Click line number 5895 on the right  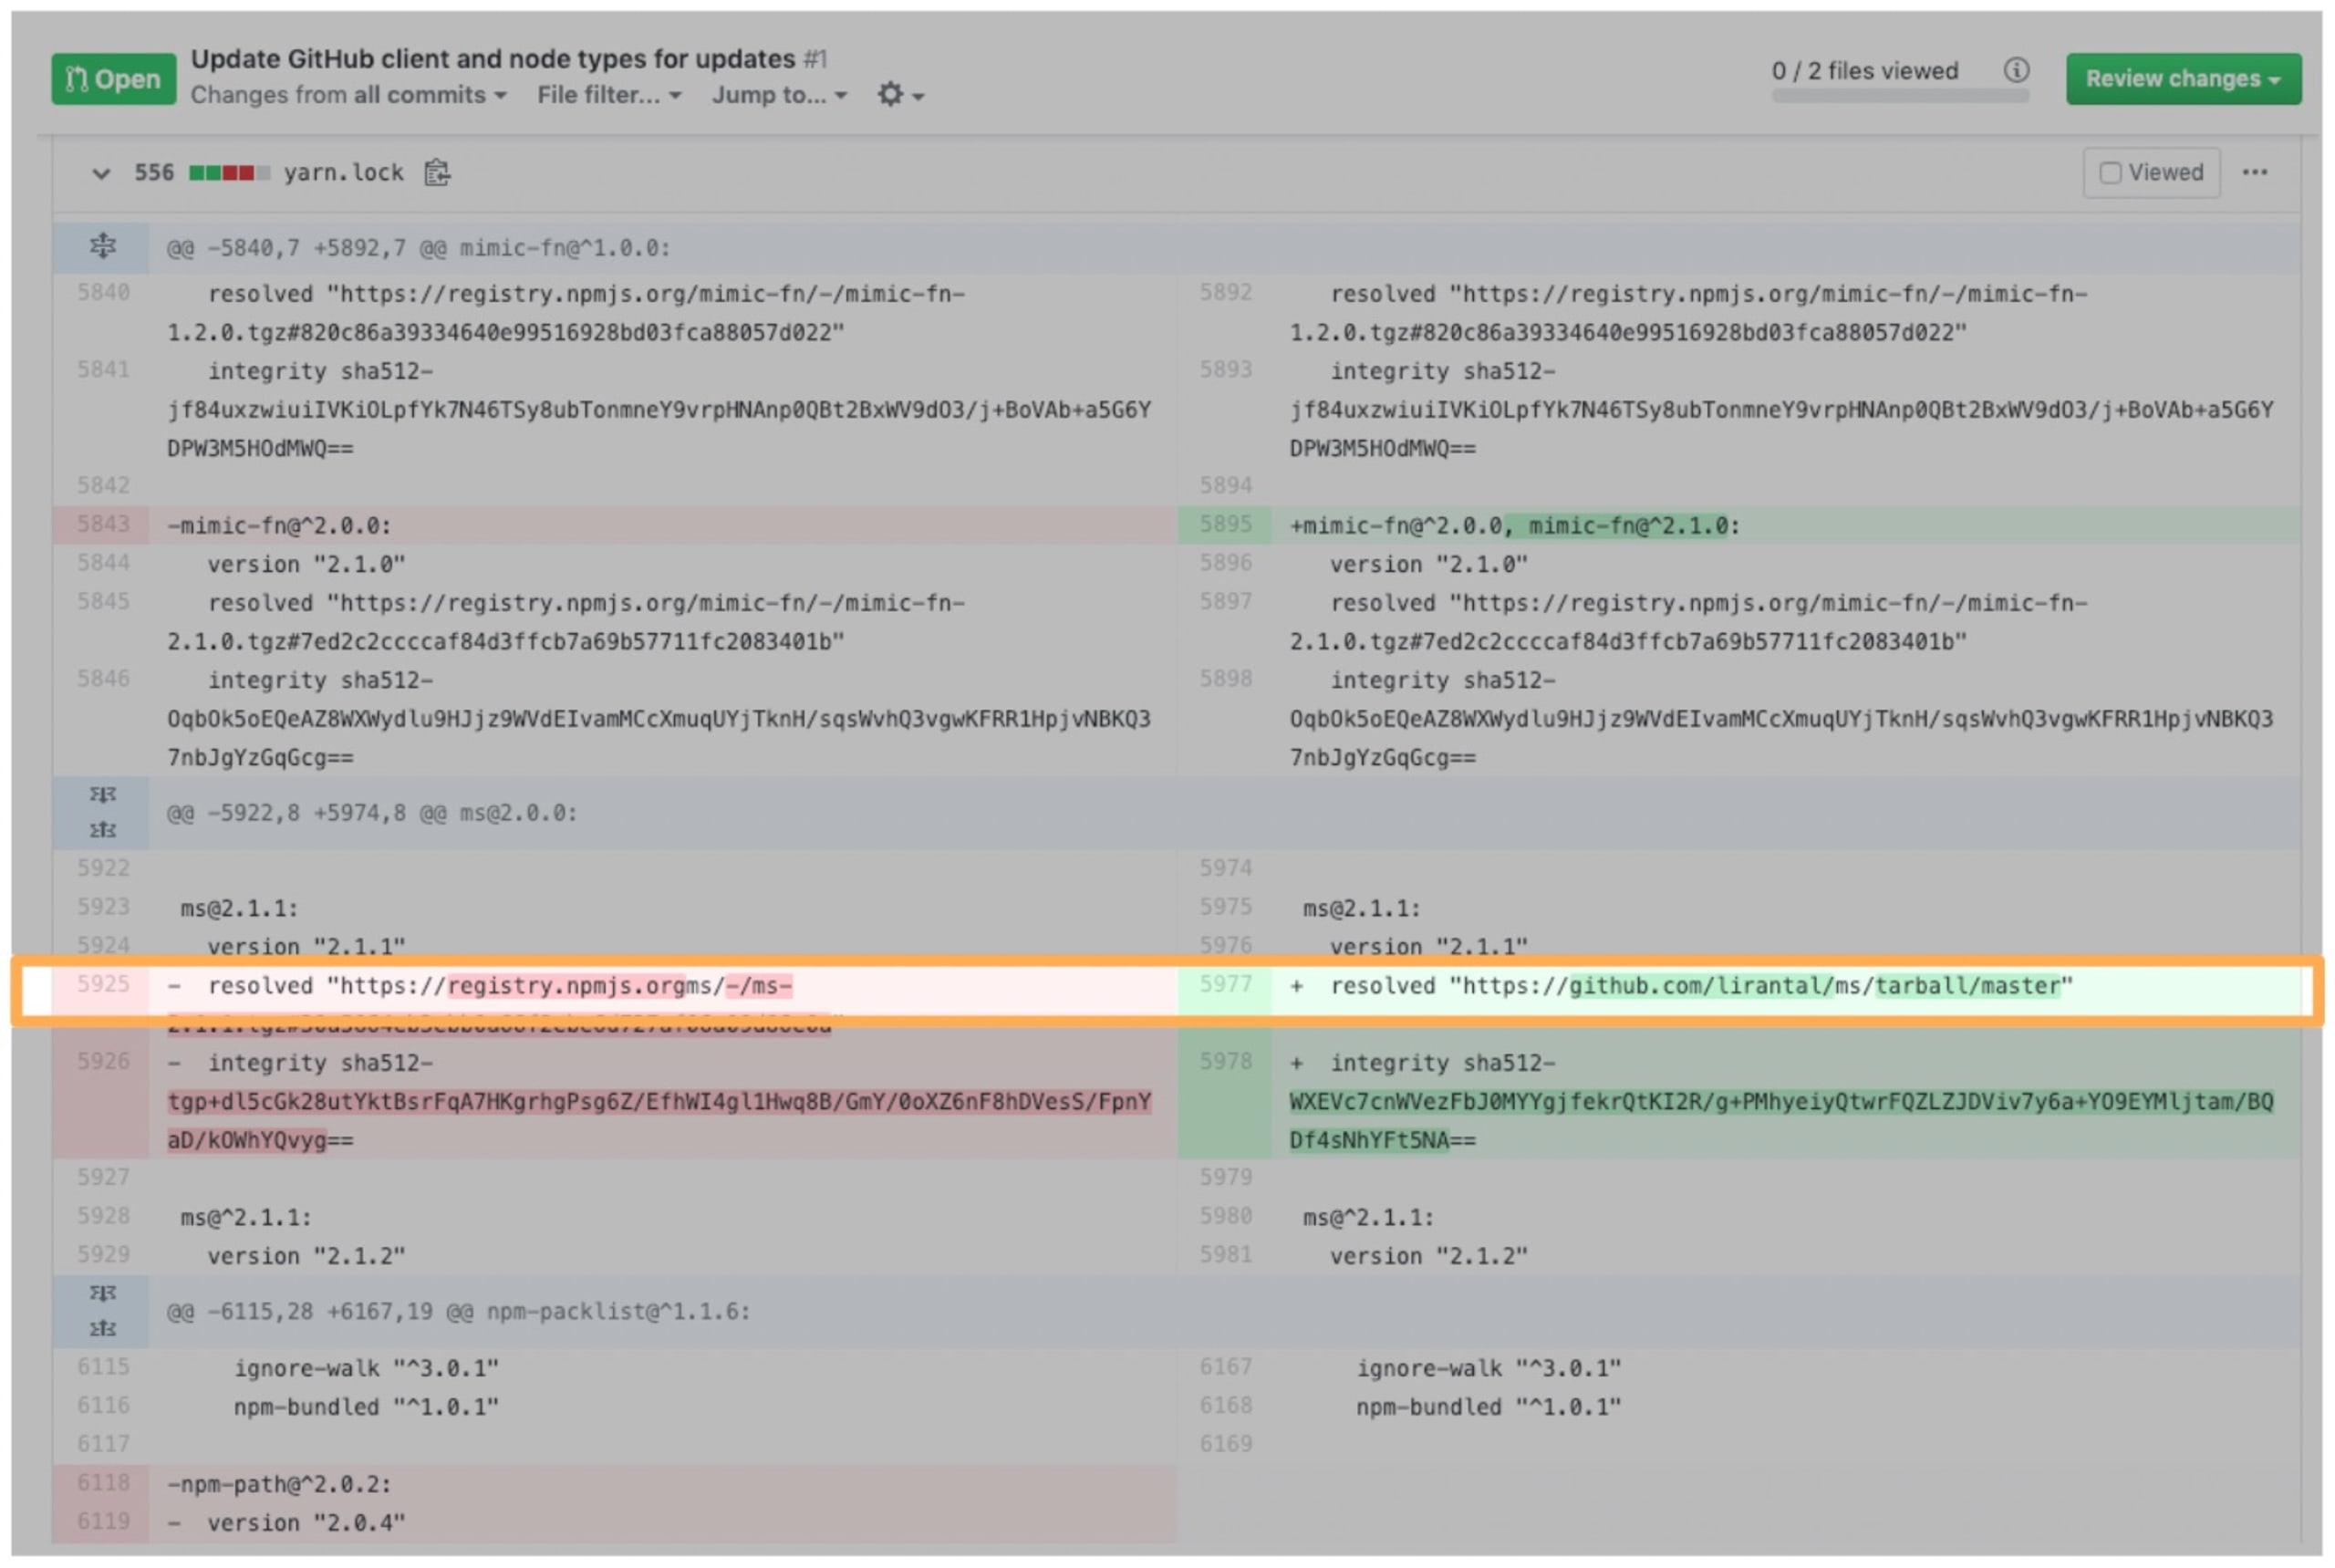[x=1226, y=525]
